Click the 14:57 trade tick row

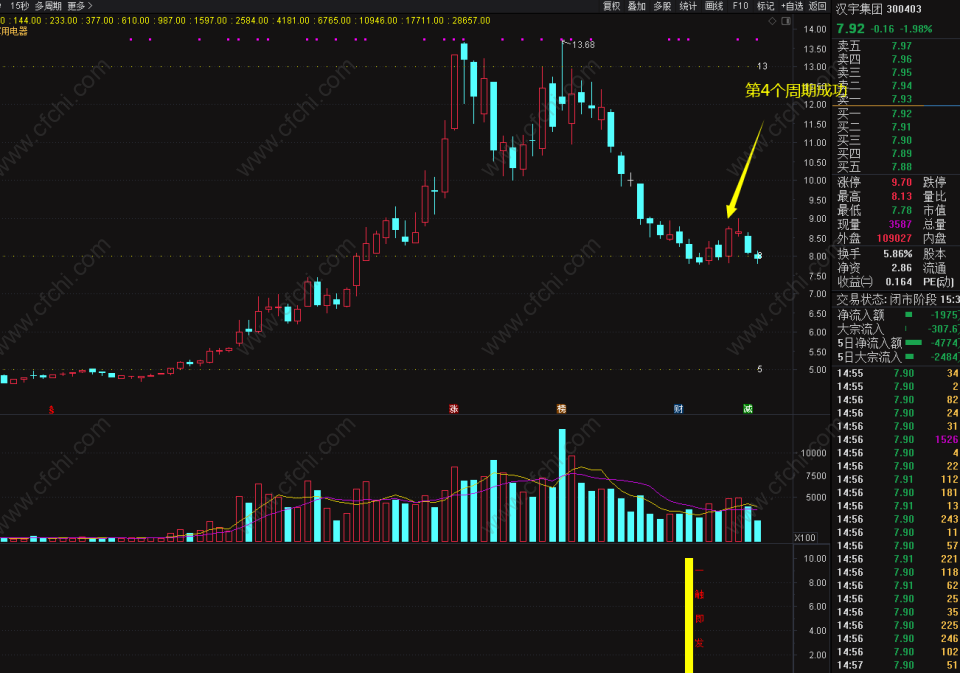tap(898, 665)
